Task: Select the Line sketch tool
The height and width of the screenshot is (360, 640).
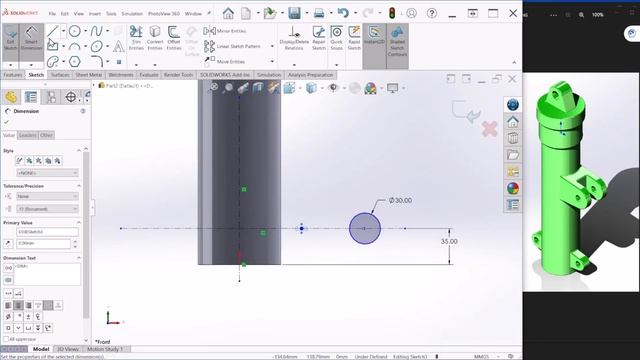Action: pos(52,31)
